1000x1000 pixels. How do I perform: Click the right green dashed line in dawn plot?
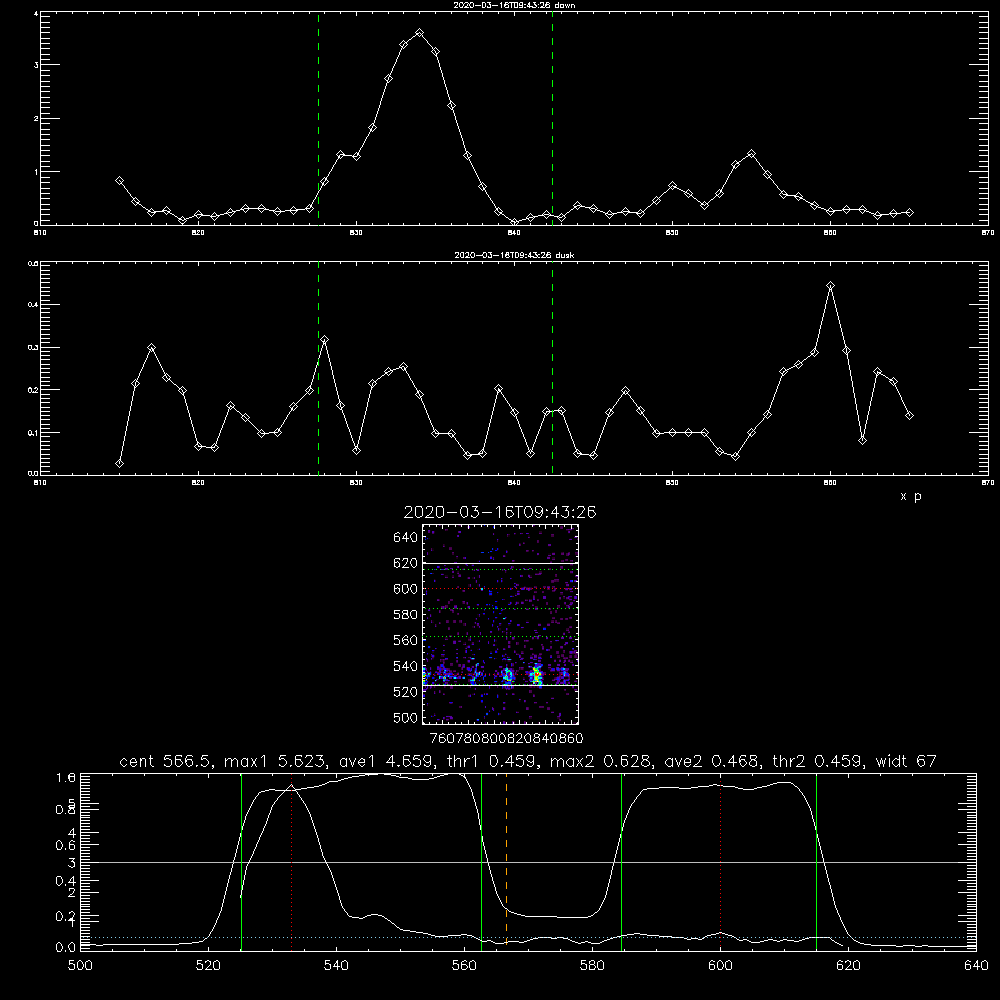click(x=552, y=119)
